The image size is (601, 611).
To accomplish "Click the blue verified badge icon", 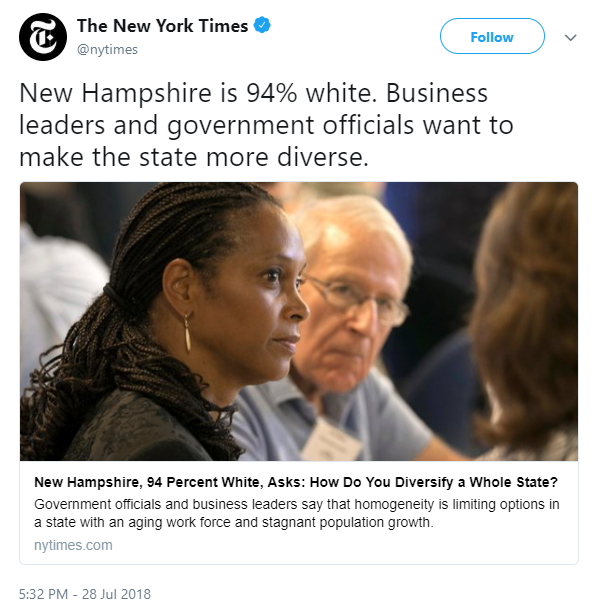I will (x=262, y=25).
